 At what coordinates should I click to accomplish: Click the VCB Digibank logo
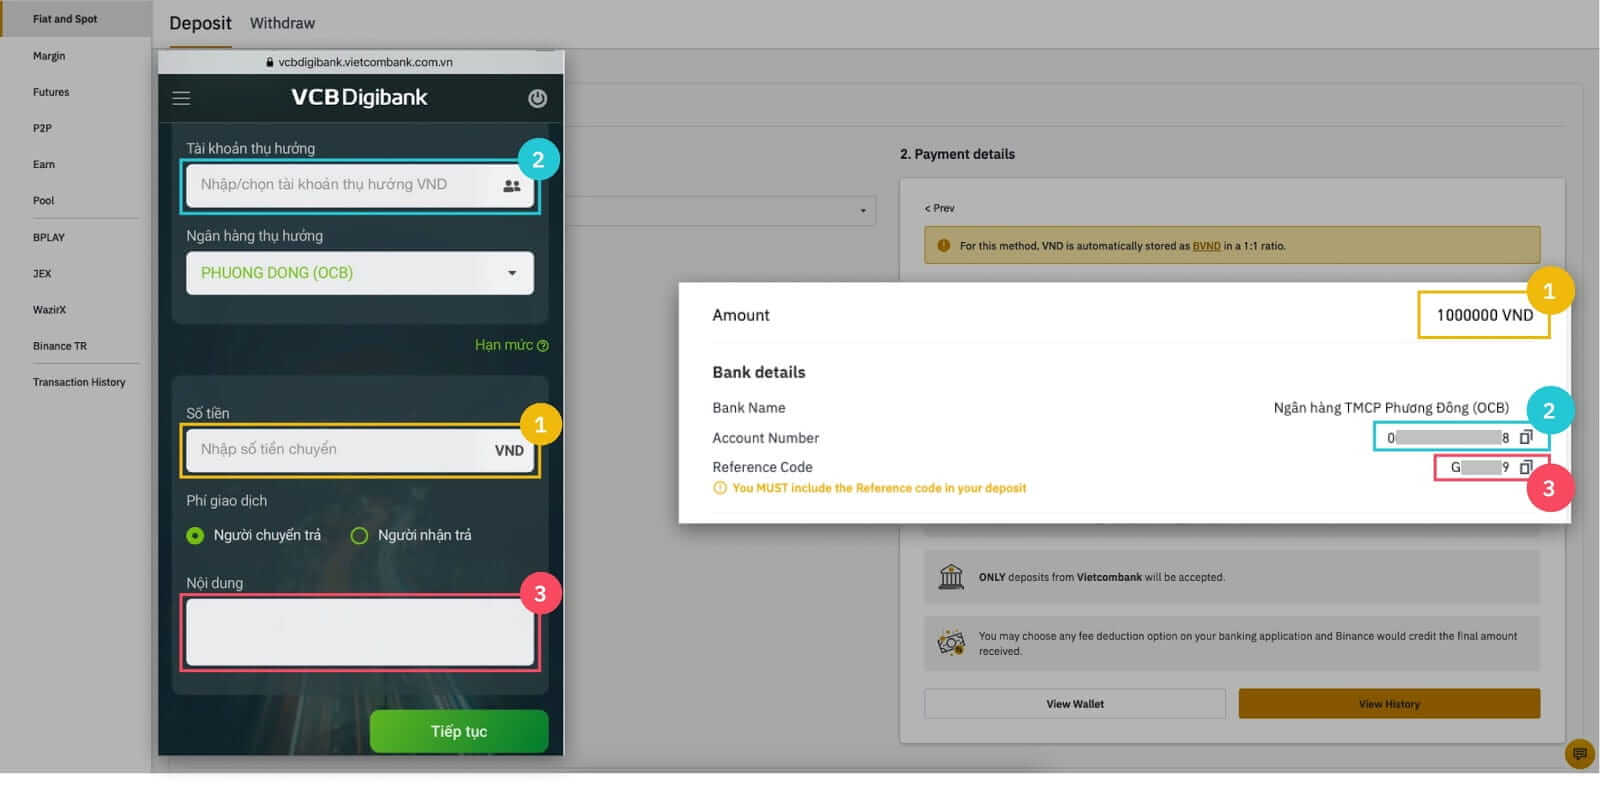tap(359, 98)
